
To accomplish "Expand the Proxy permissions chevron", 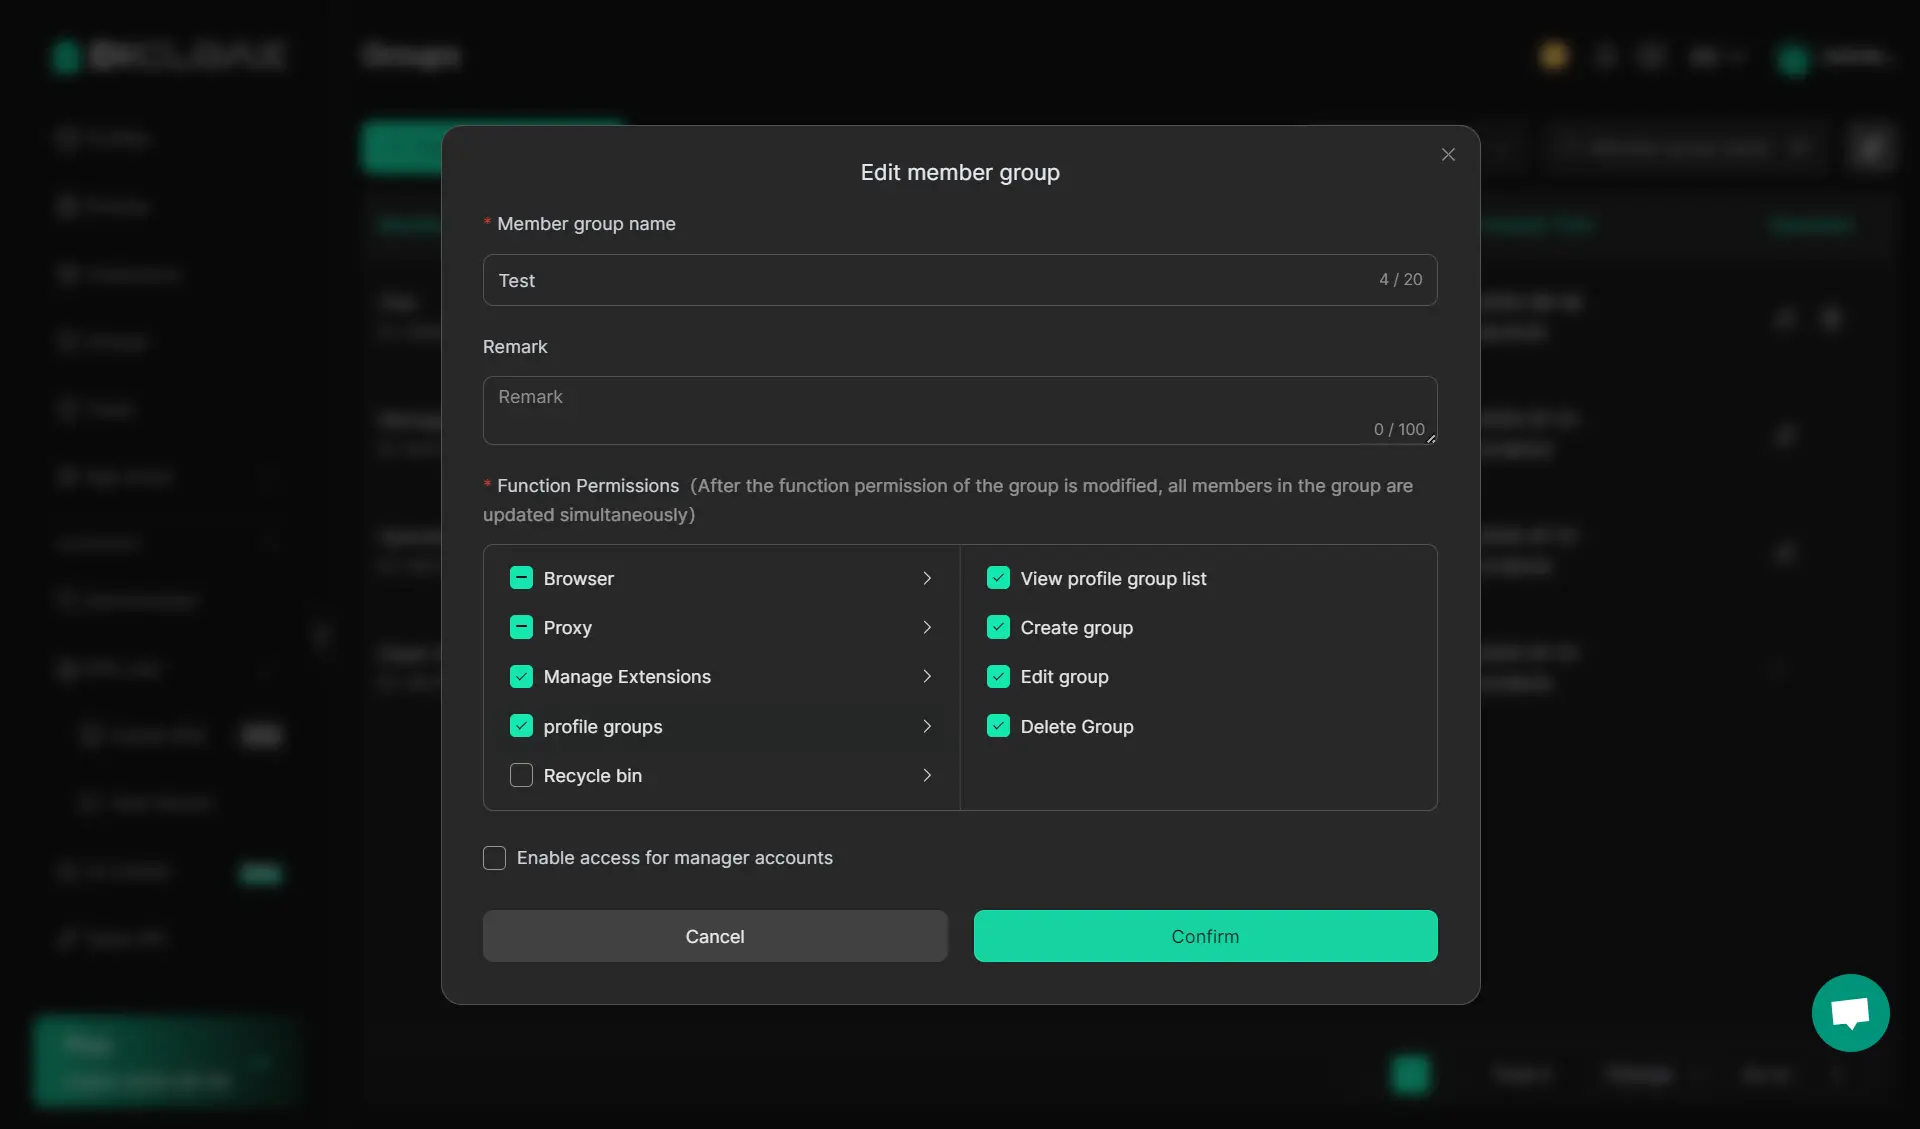I will (927, 627).
